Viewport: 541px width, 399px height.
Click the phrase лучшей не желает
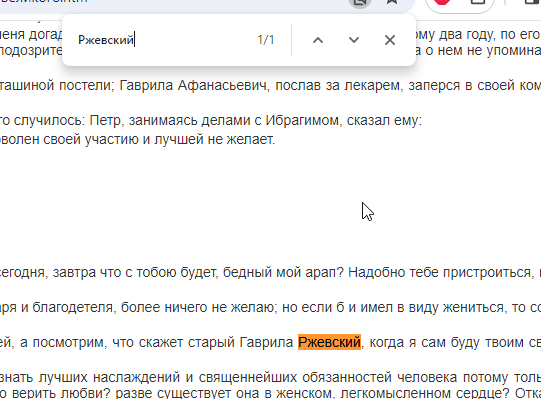(x=214, y=139)
